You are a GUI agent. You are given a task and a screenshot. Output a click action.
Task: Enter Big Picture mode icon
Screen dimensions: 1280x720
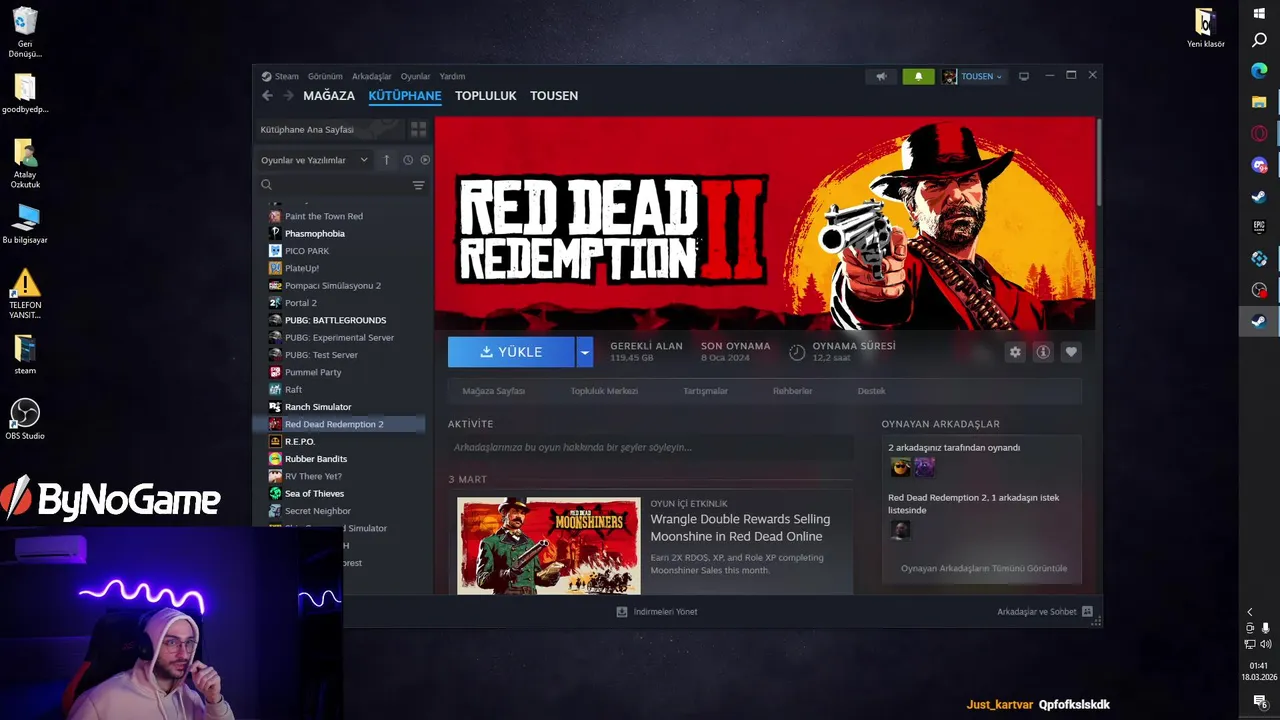(1024, 76)
